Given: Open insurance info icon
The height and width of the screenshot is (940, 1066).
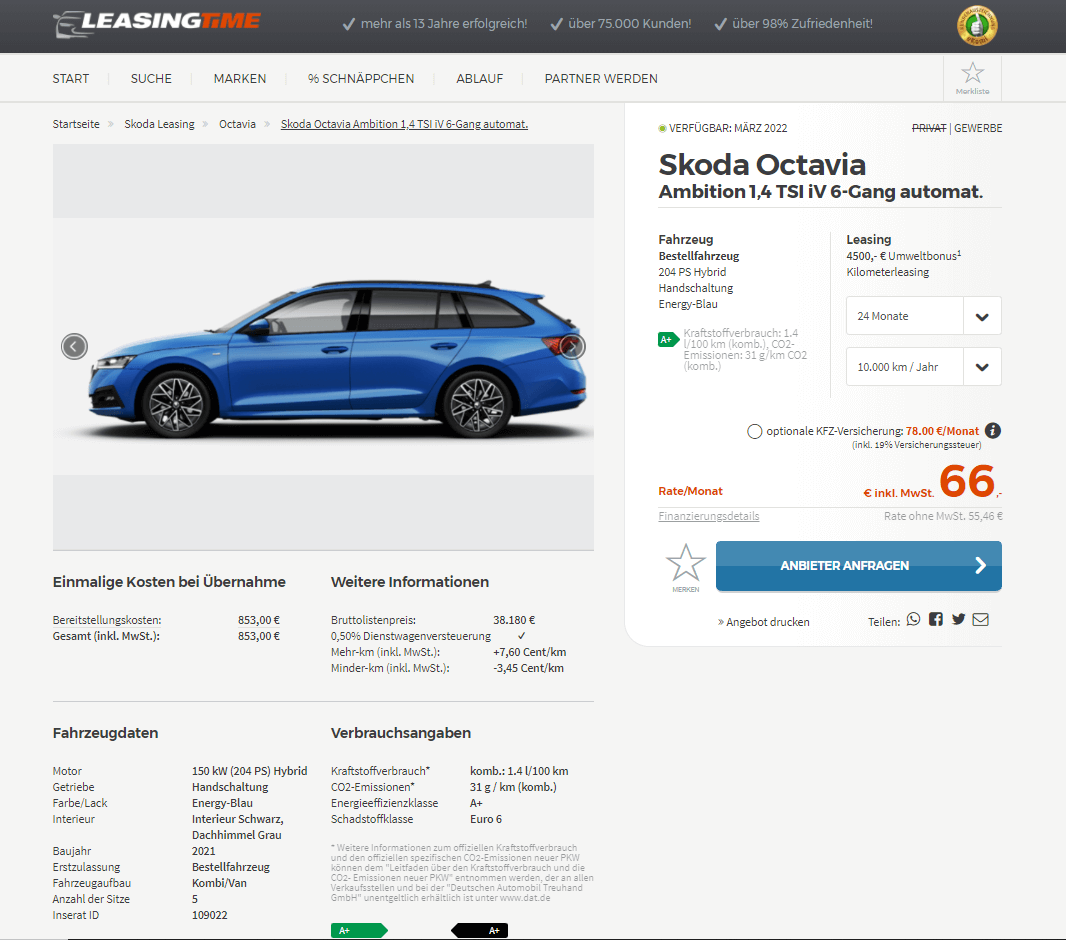Looking at the screenshot, I should 993,430.
